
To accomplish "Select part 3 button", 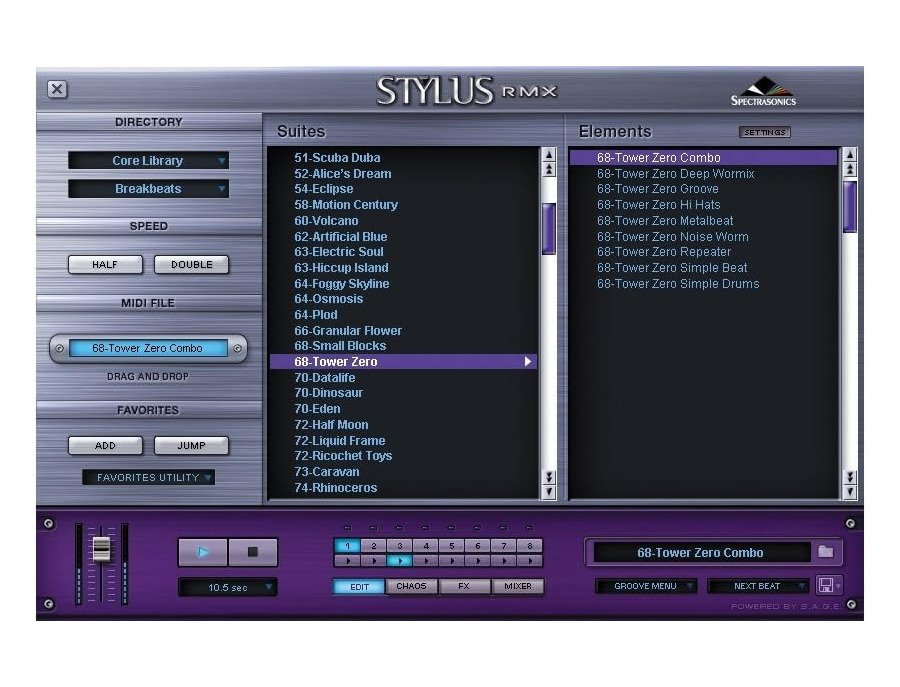I will coord(400,546).
